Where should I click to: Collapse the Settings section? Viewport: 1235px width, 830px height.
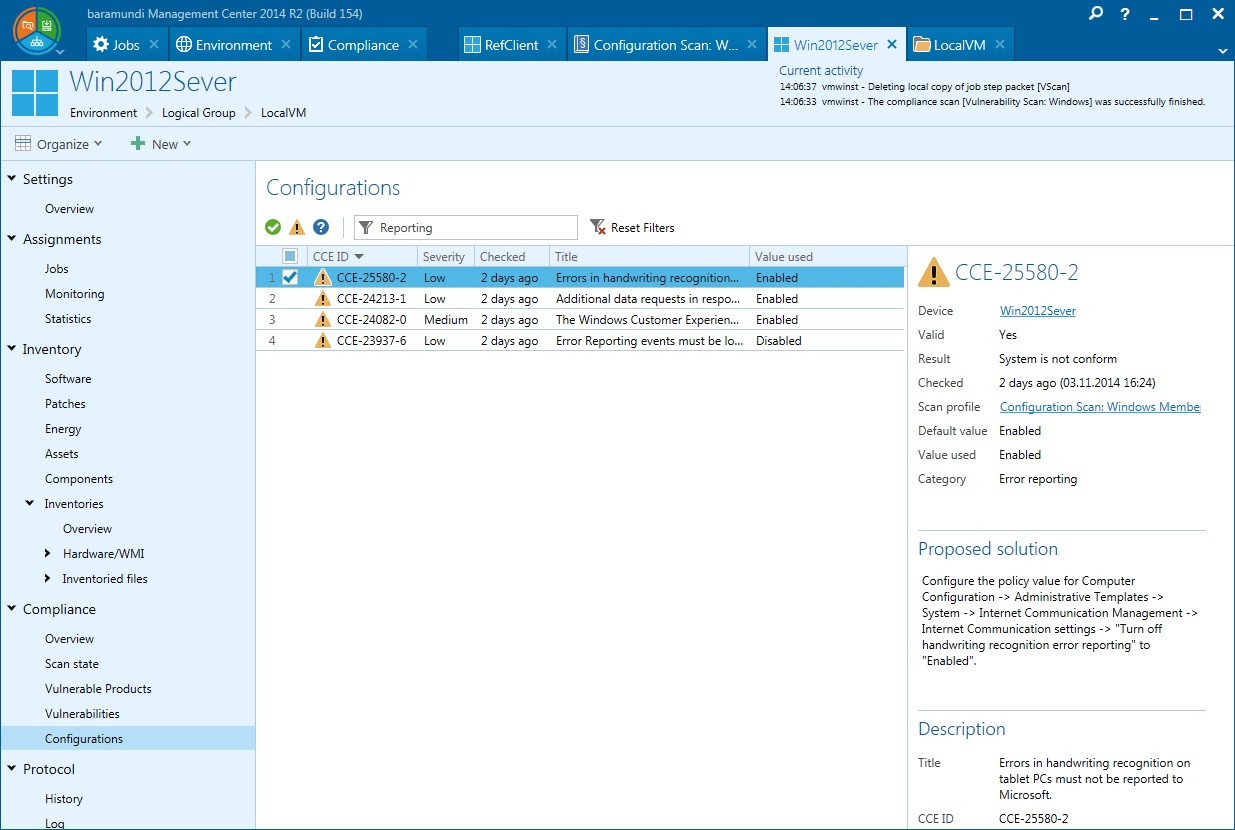click(12, 179)
